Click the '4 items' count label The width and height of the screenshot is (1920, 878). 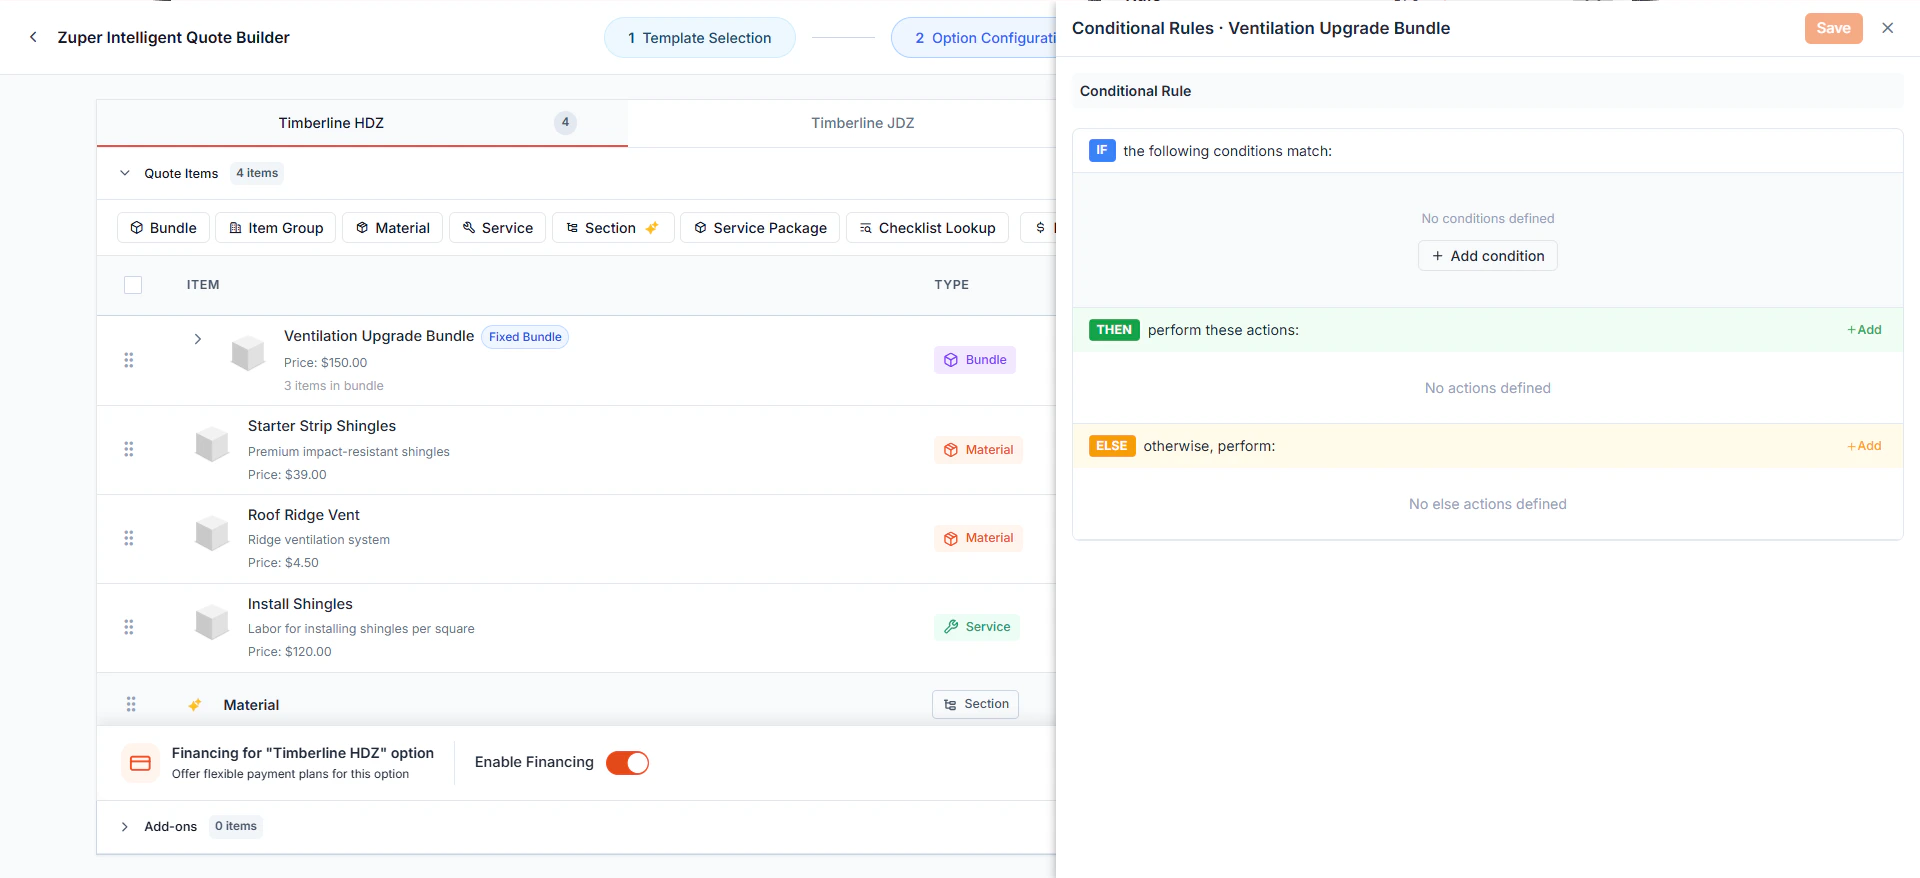click(257, 173)
